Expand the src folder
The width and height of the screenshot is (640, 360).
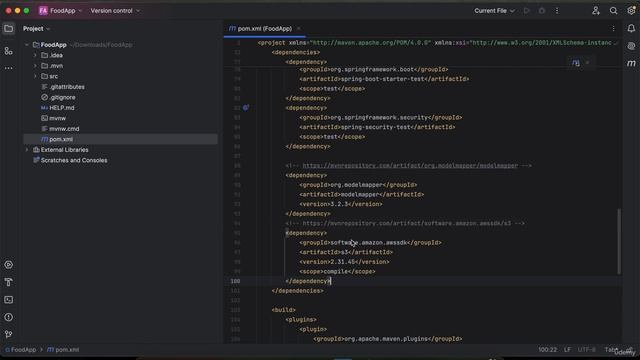click(x=35, y=76)
